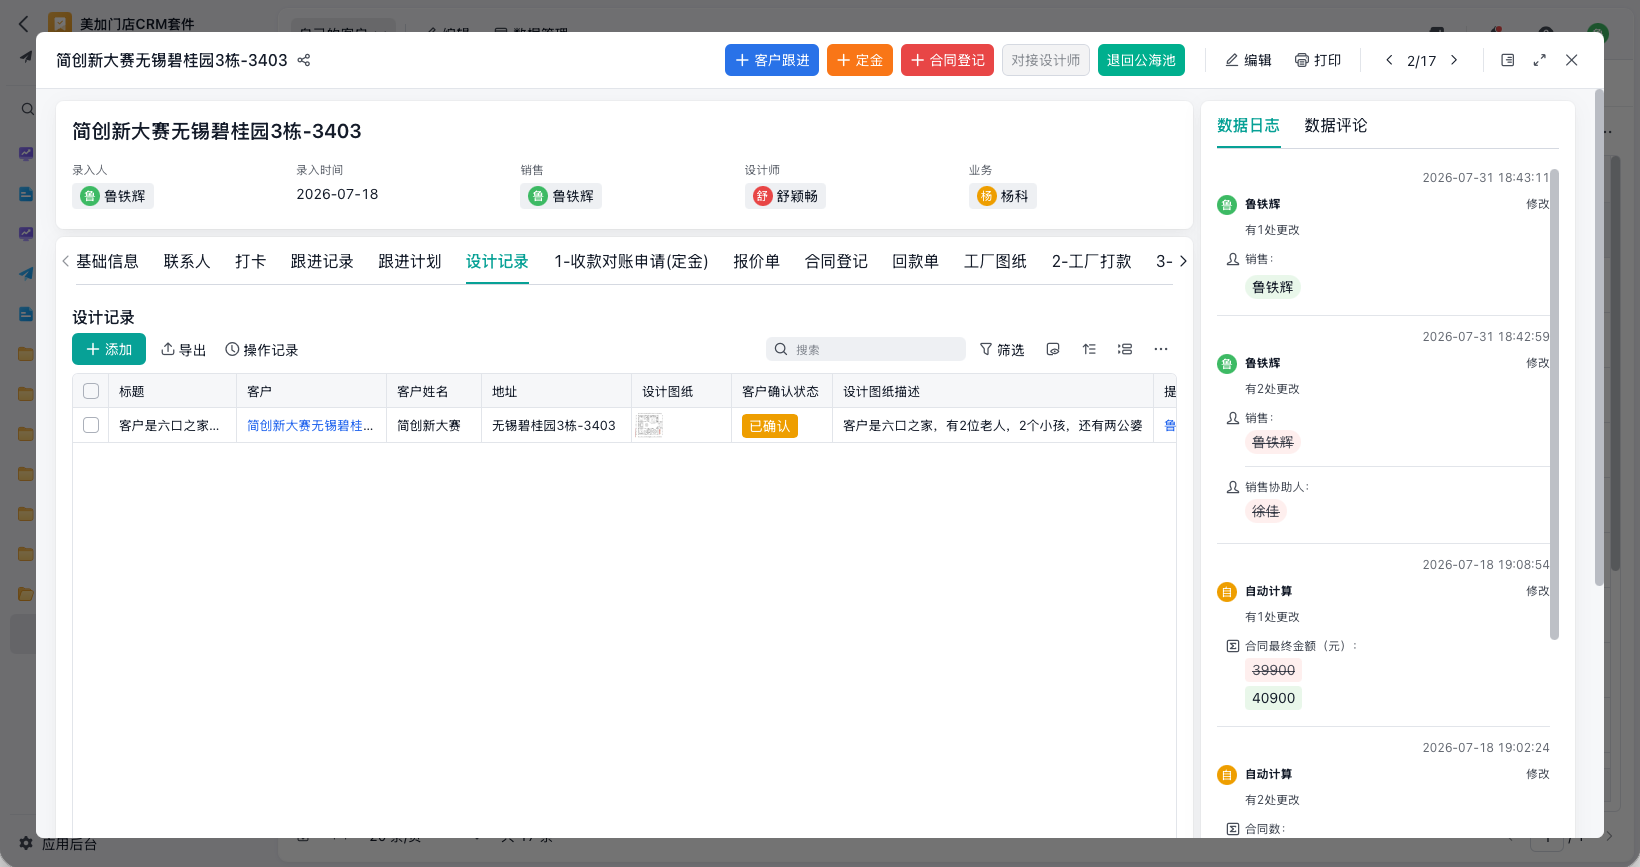Viewport: 1640px width, 867px height.
Task: Click the orange 定金 button
Action: (860, 60)
